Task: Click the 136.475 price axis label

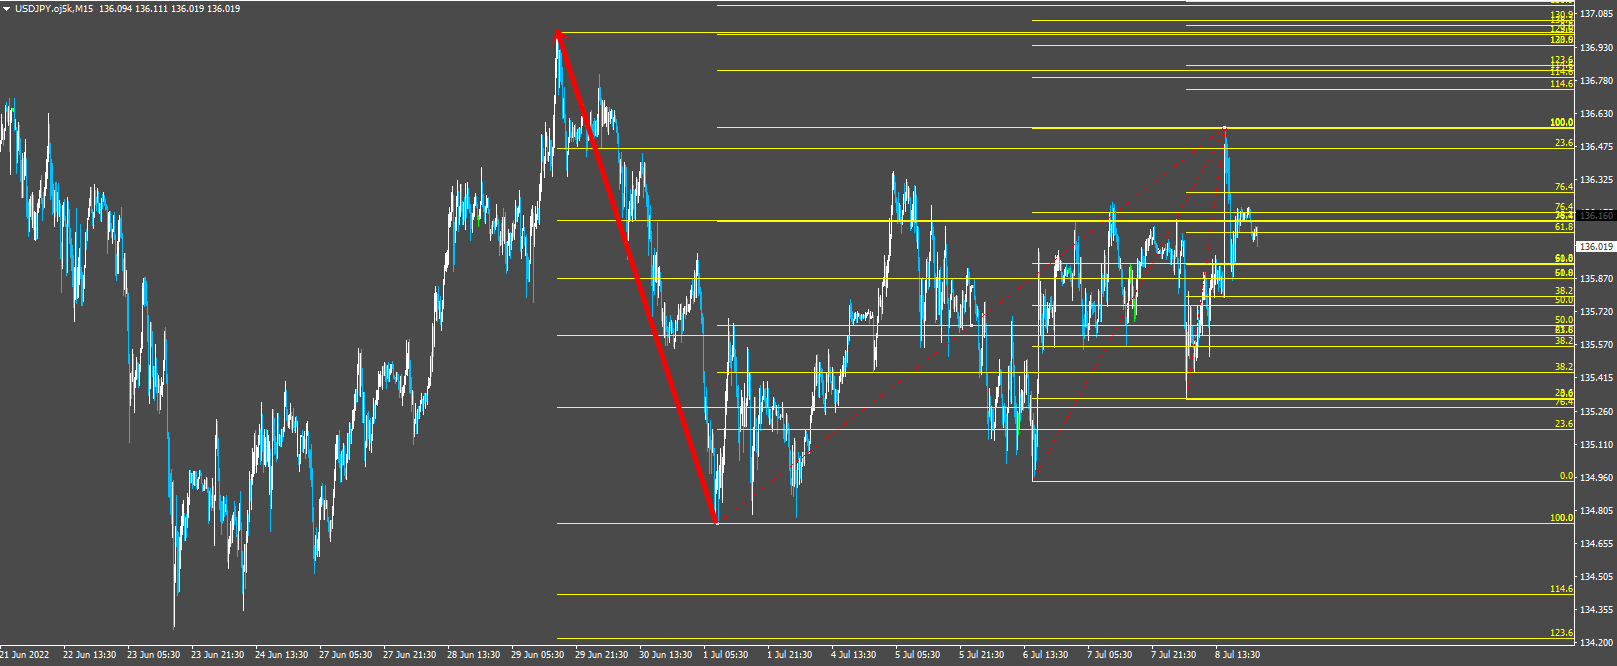Action: [1596, 147]
